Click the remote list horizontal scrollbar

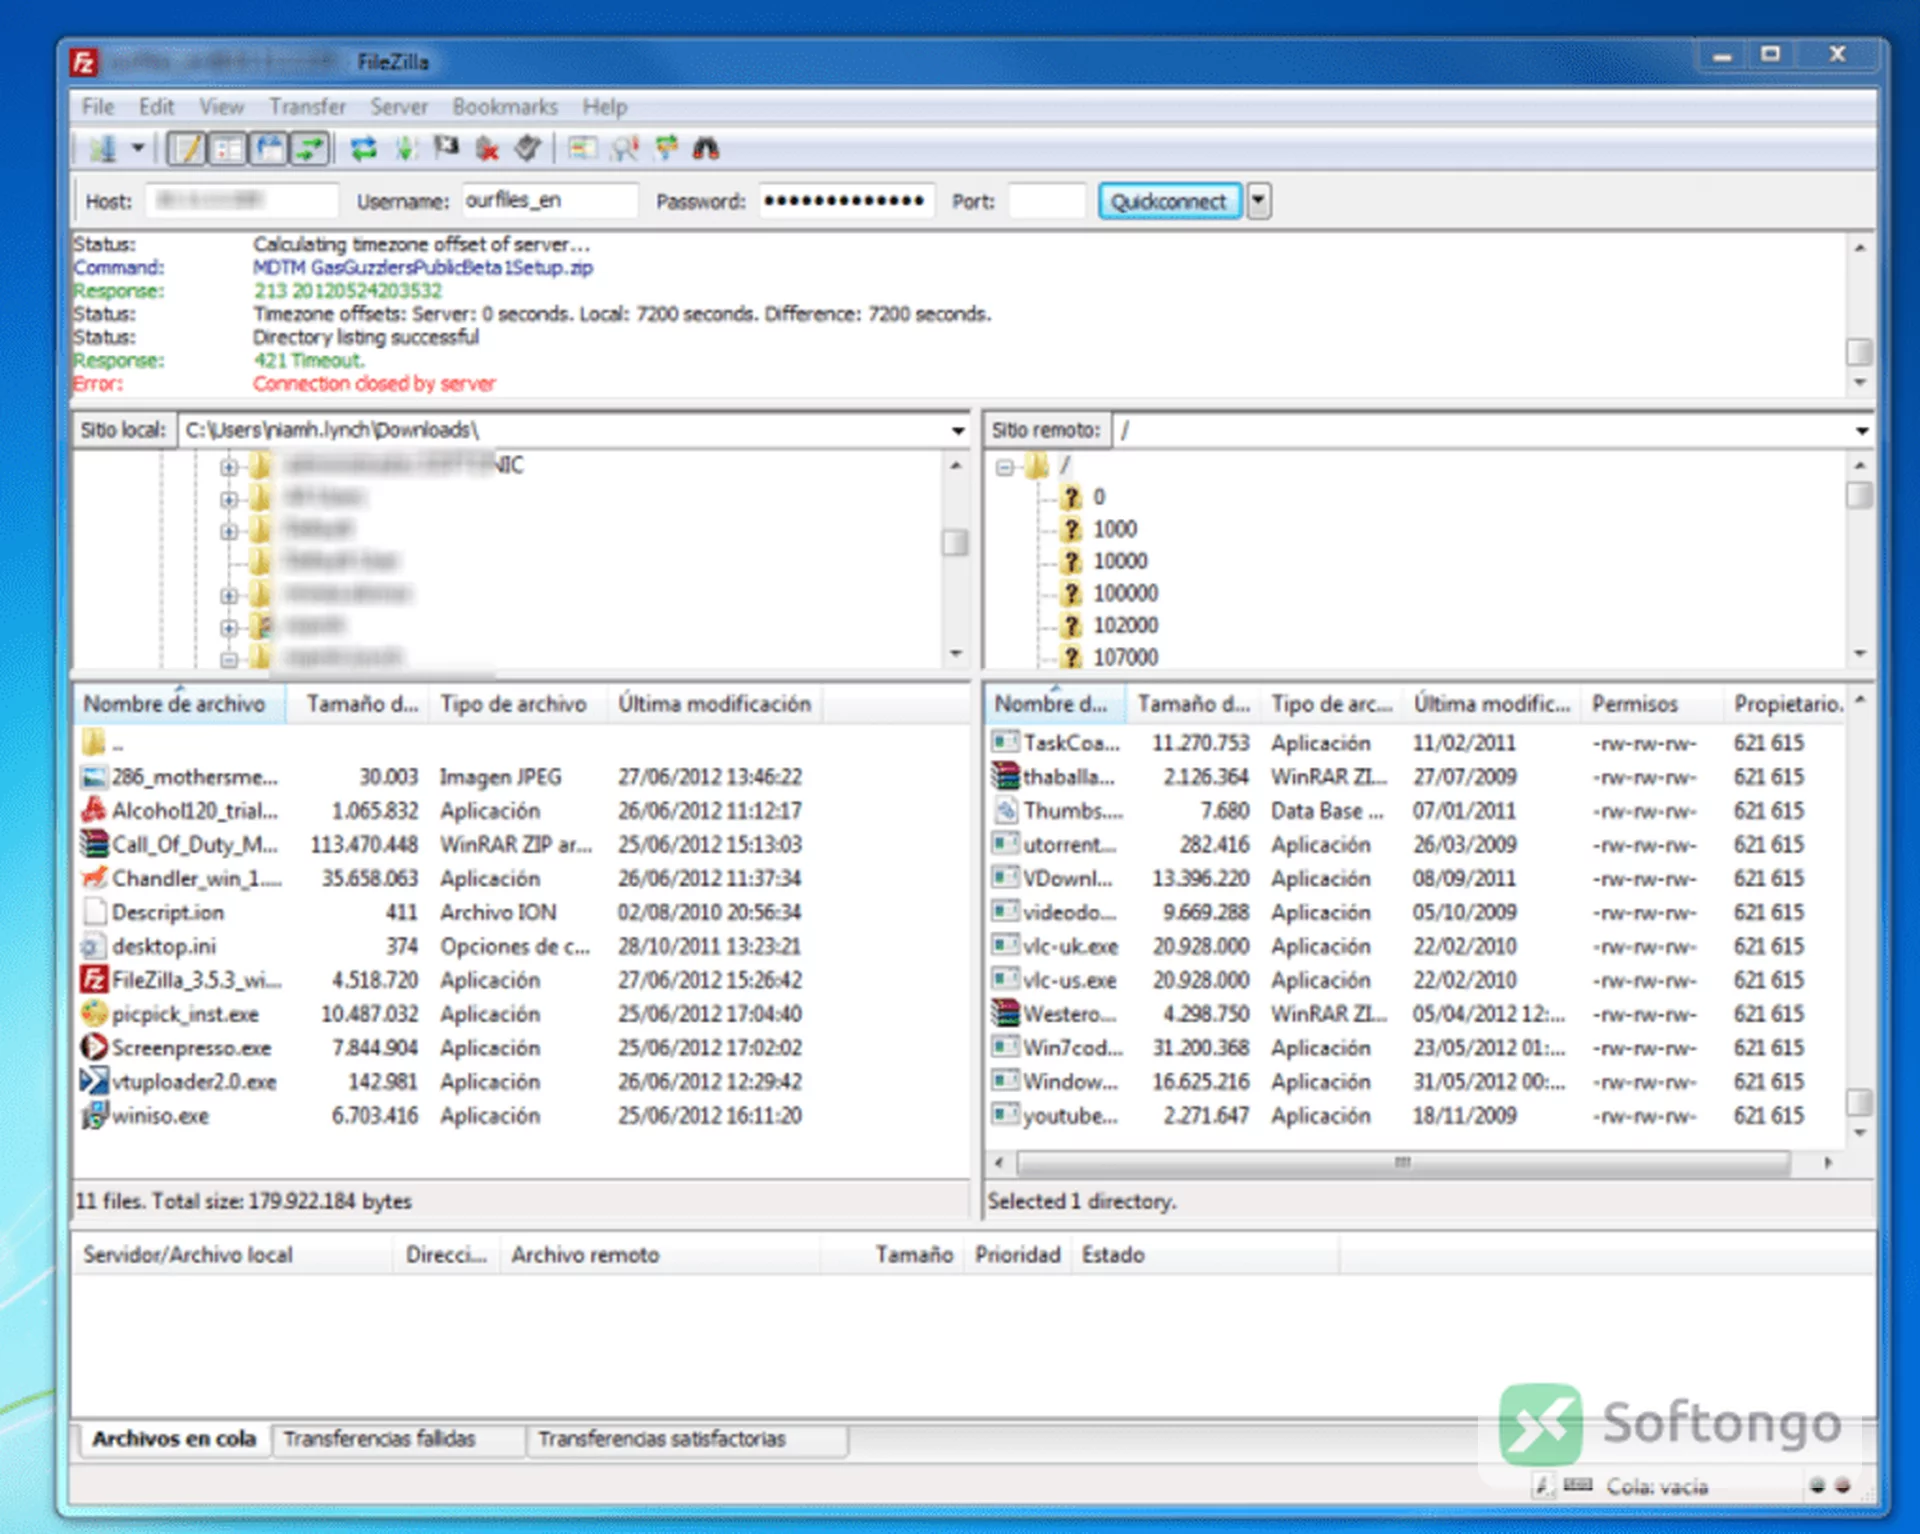[1403, 1163]
